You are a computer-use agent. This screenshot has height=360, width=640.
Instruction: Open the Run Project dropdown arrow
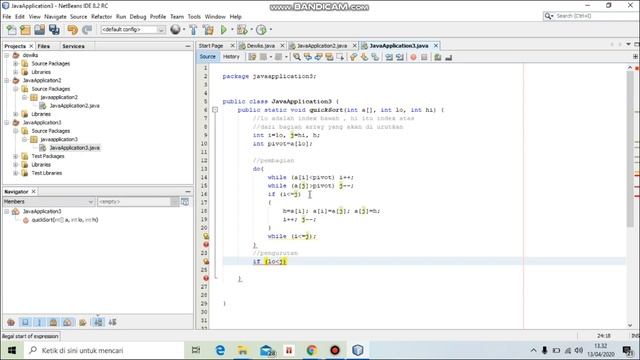click(x=232, y=30)
